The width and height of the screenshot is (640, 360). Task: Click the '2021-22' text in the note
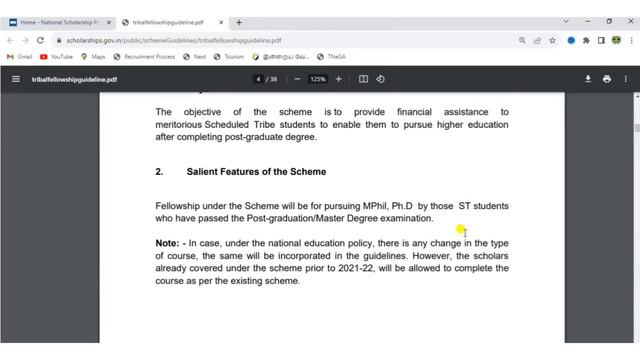point(357,268)
